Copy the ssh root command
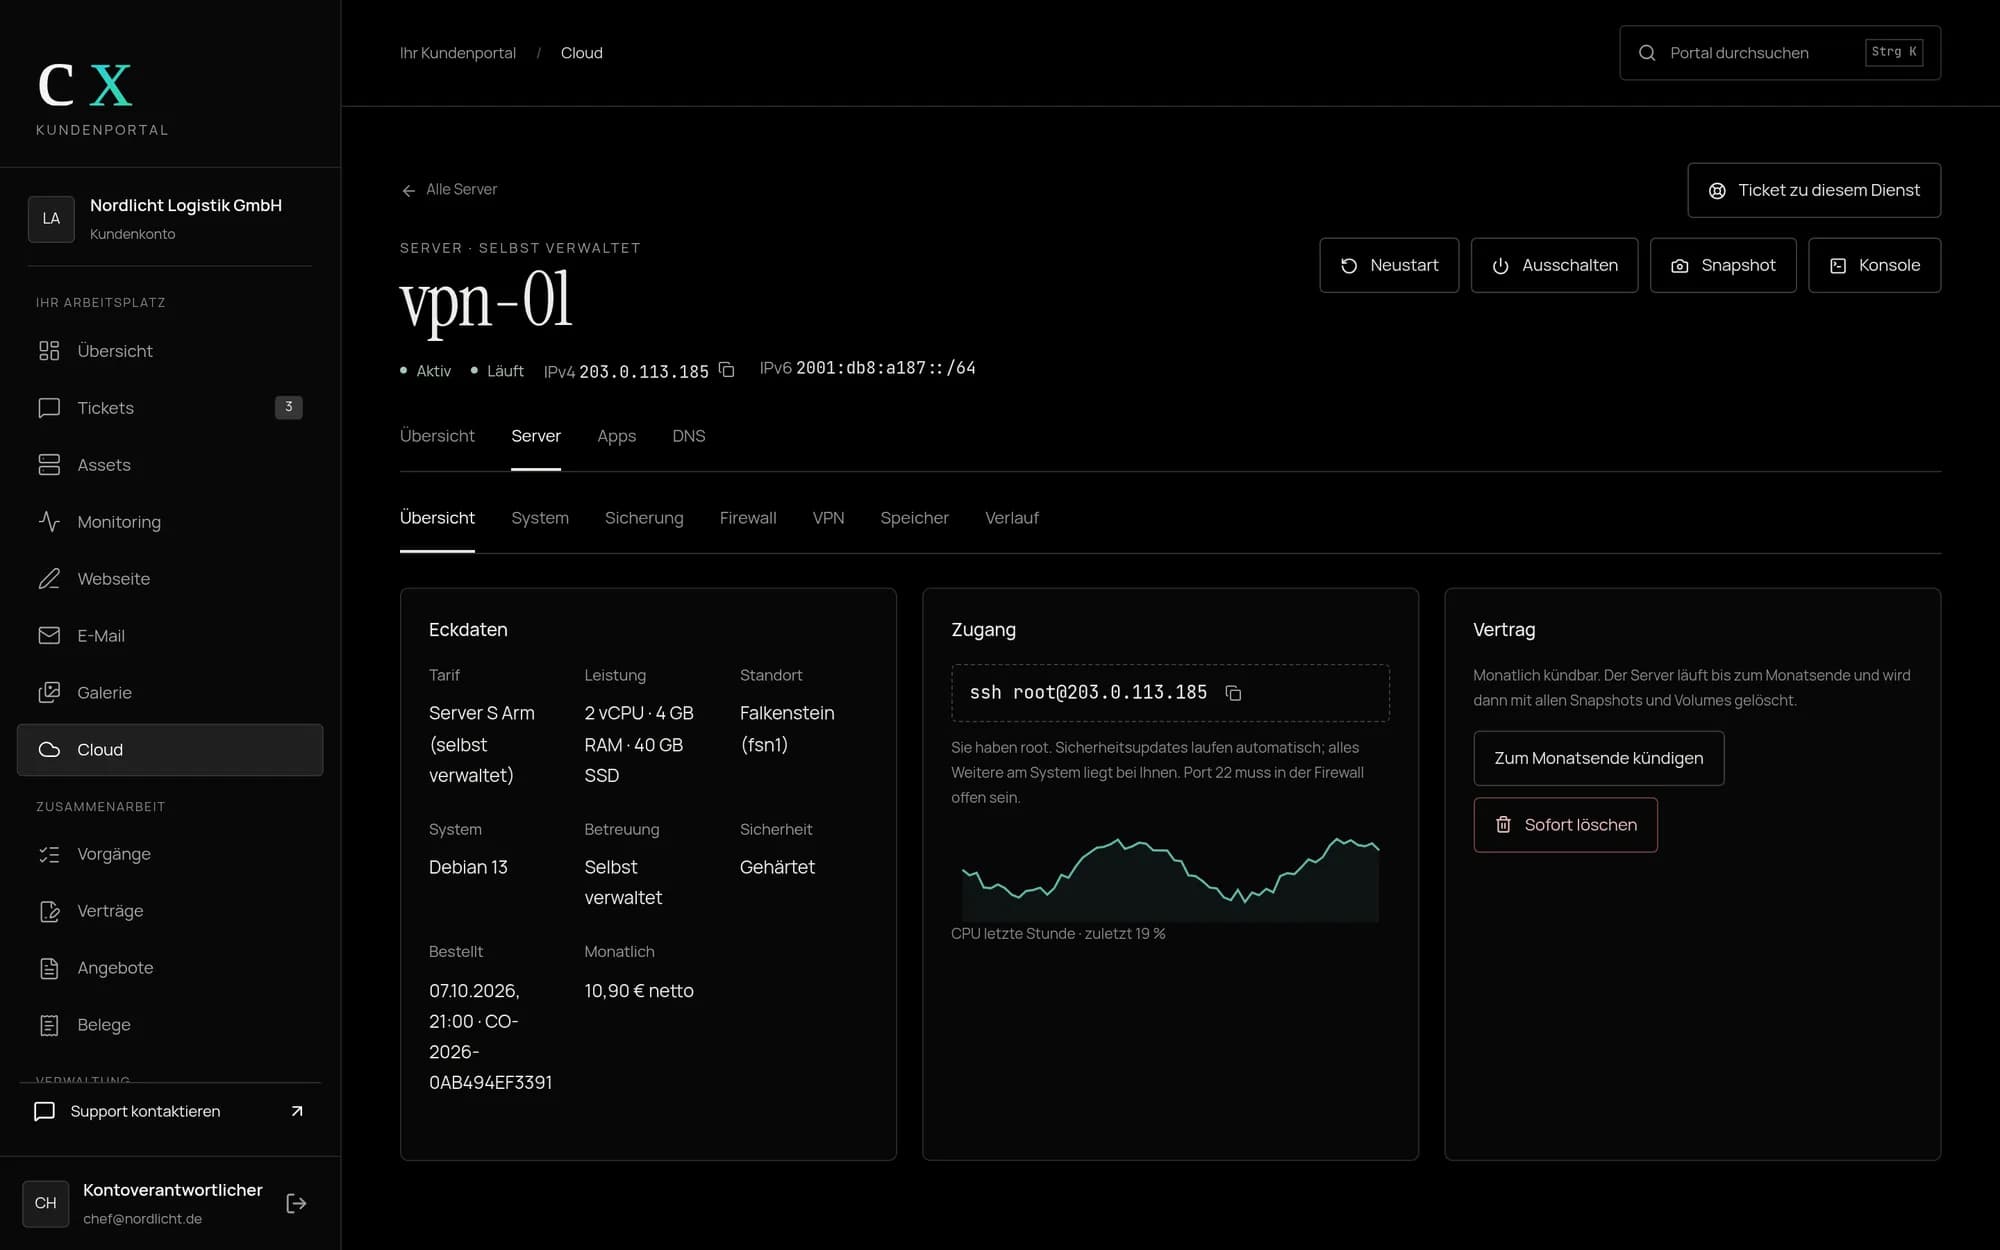 (x=1233, y=693)
